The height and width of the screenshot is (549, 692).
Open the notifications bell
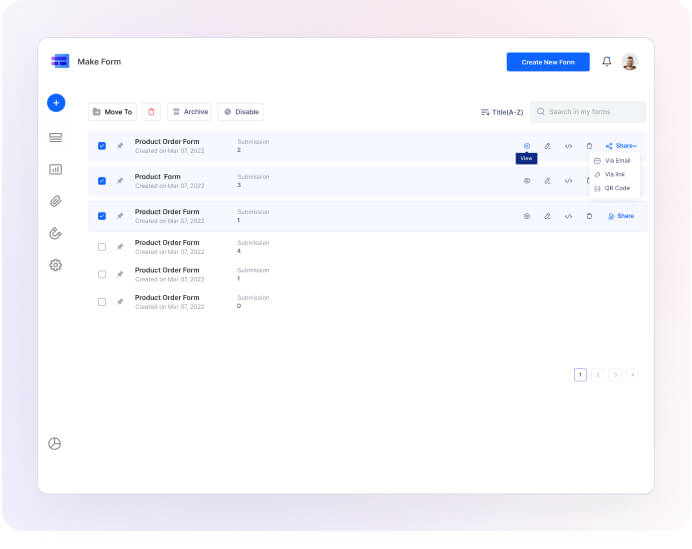tap(606, 62)
